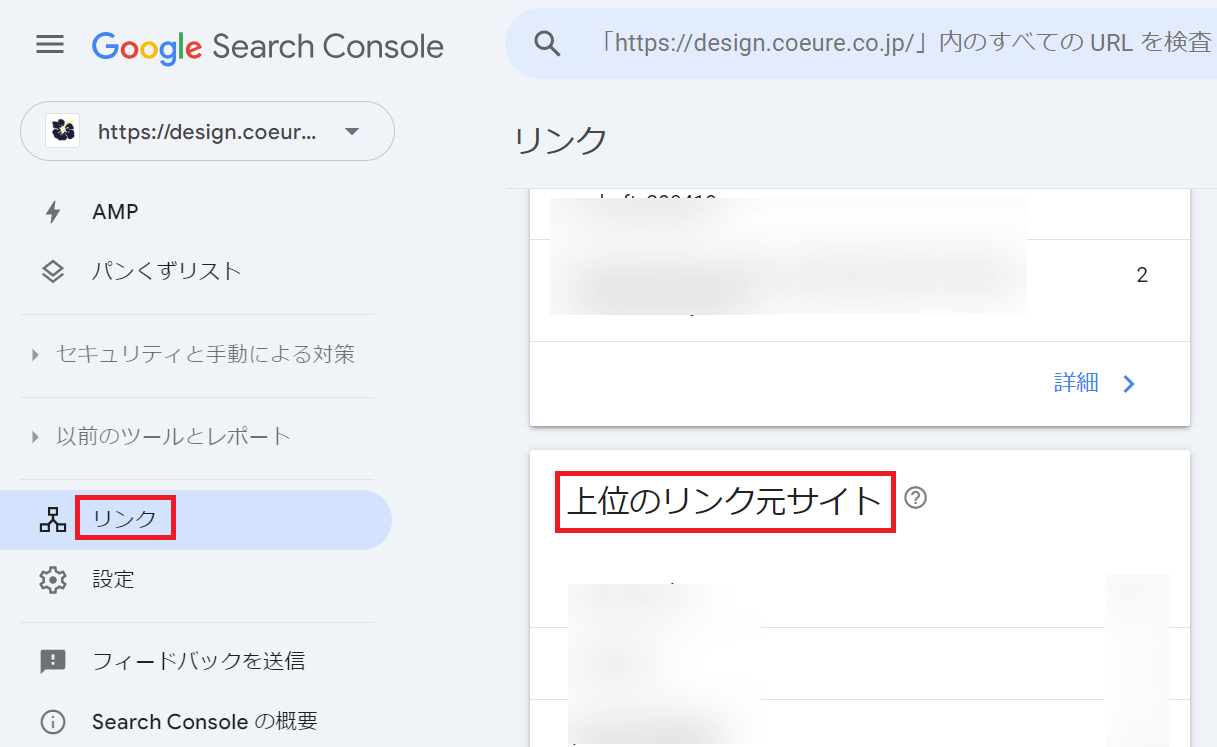Click the chevron arrow next to 詳細
The width and height of the screenshot is (1217, 747).
coord(1129,384)
